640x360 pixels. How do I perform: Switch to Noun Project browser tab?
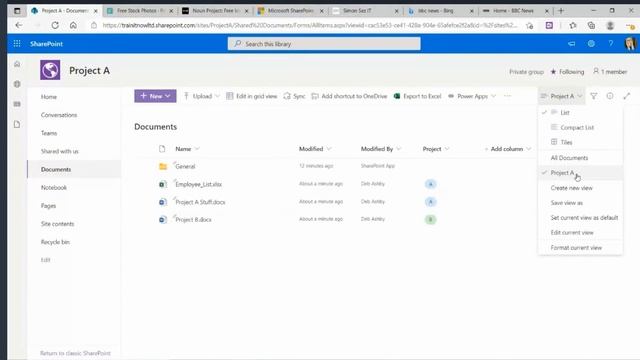click(216, 11)
